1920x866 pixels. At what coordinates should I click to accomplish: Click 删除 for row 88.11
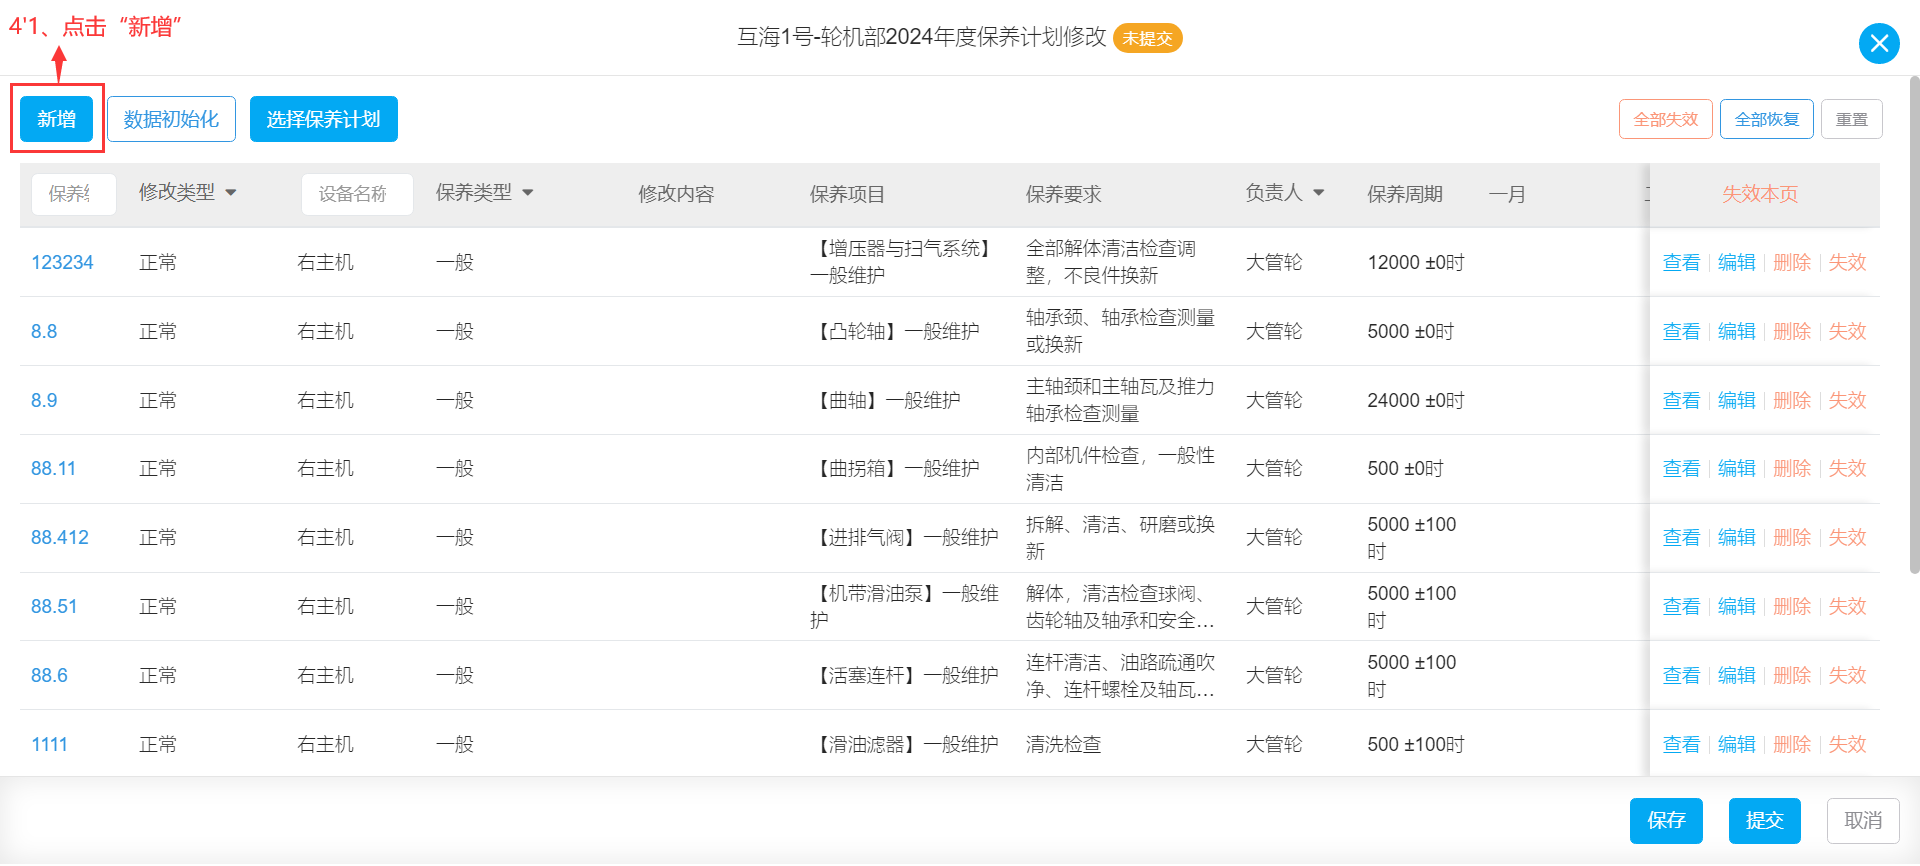tap(1792, 468)
